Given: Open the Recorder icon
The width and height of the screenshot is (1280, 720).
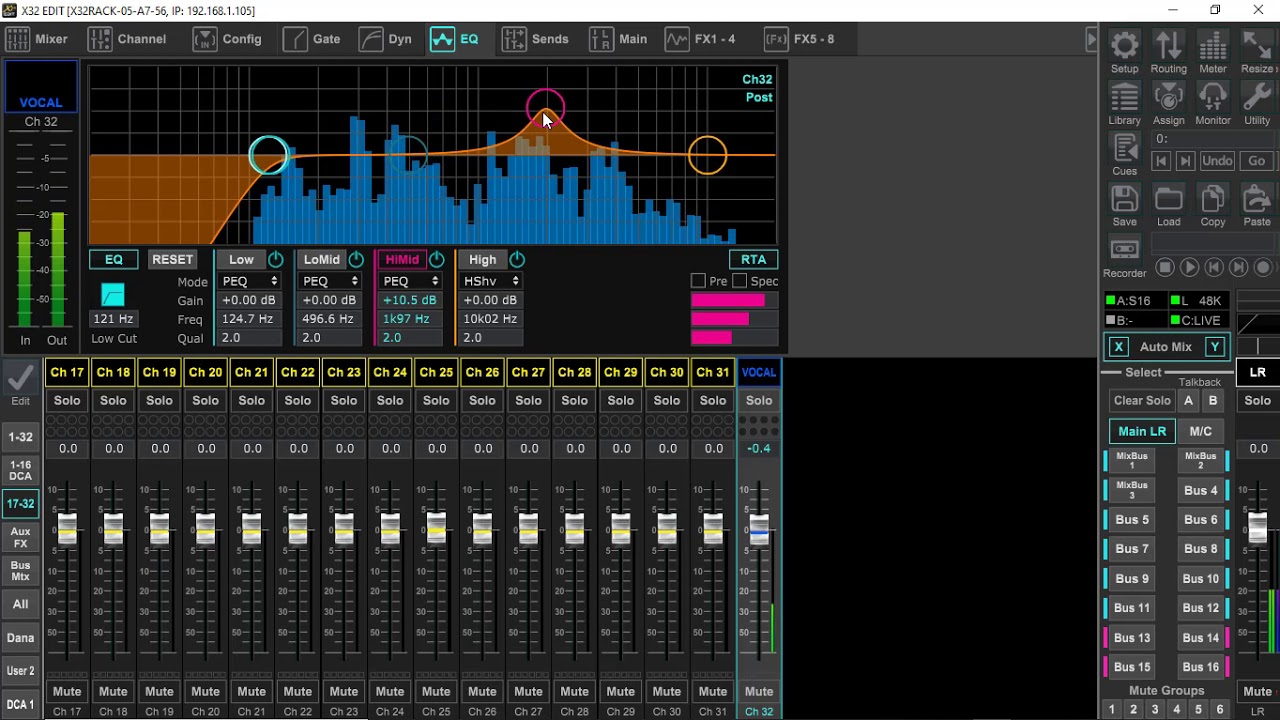Looking at the screenshot, I should click(1124, 250).
